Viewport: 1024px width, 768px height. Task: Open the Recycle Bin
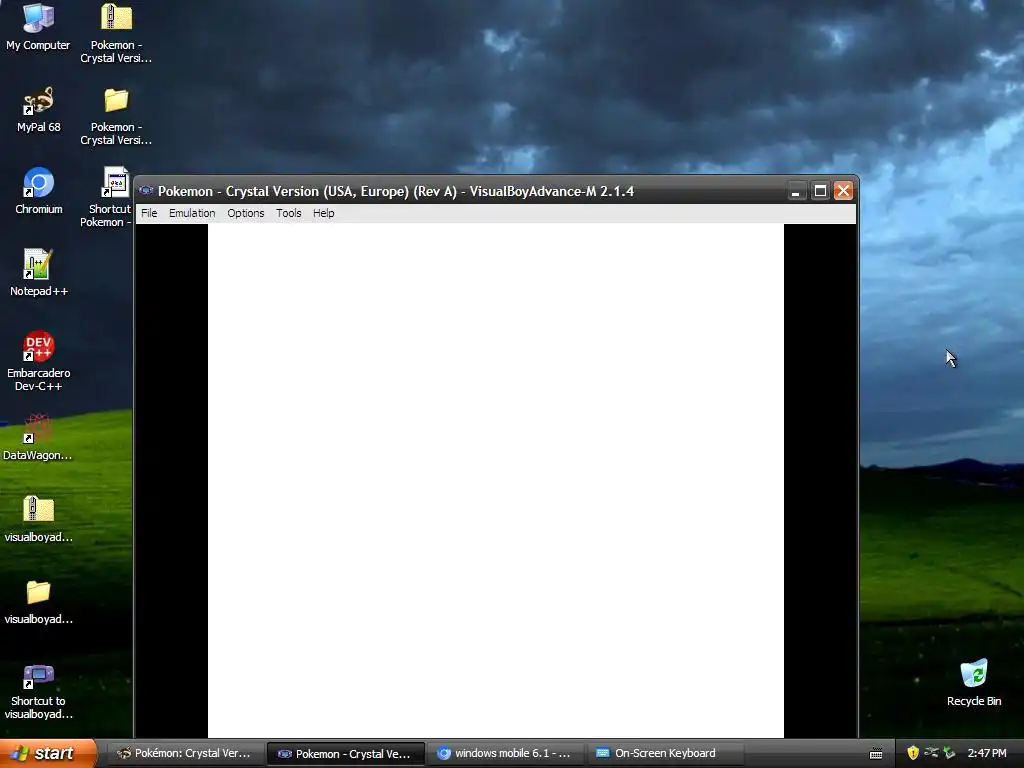(974, 683)
